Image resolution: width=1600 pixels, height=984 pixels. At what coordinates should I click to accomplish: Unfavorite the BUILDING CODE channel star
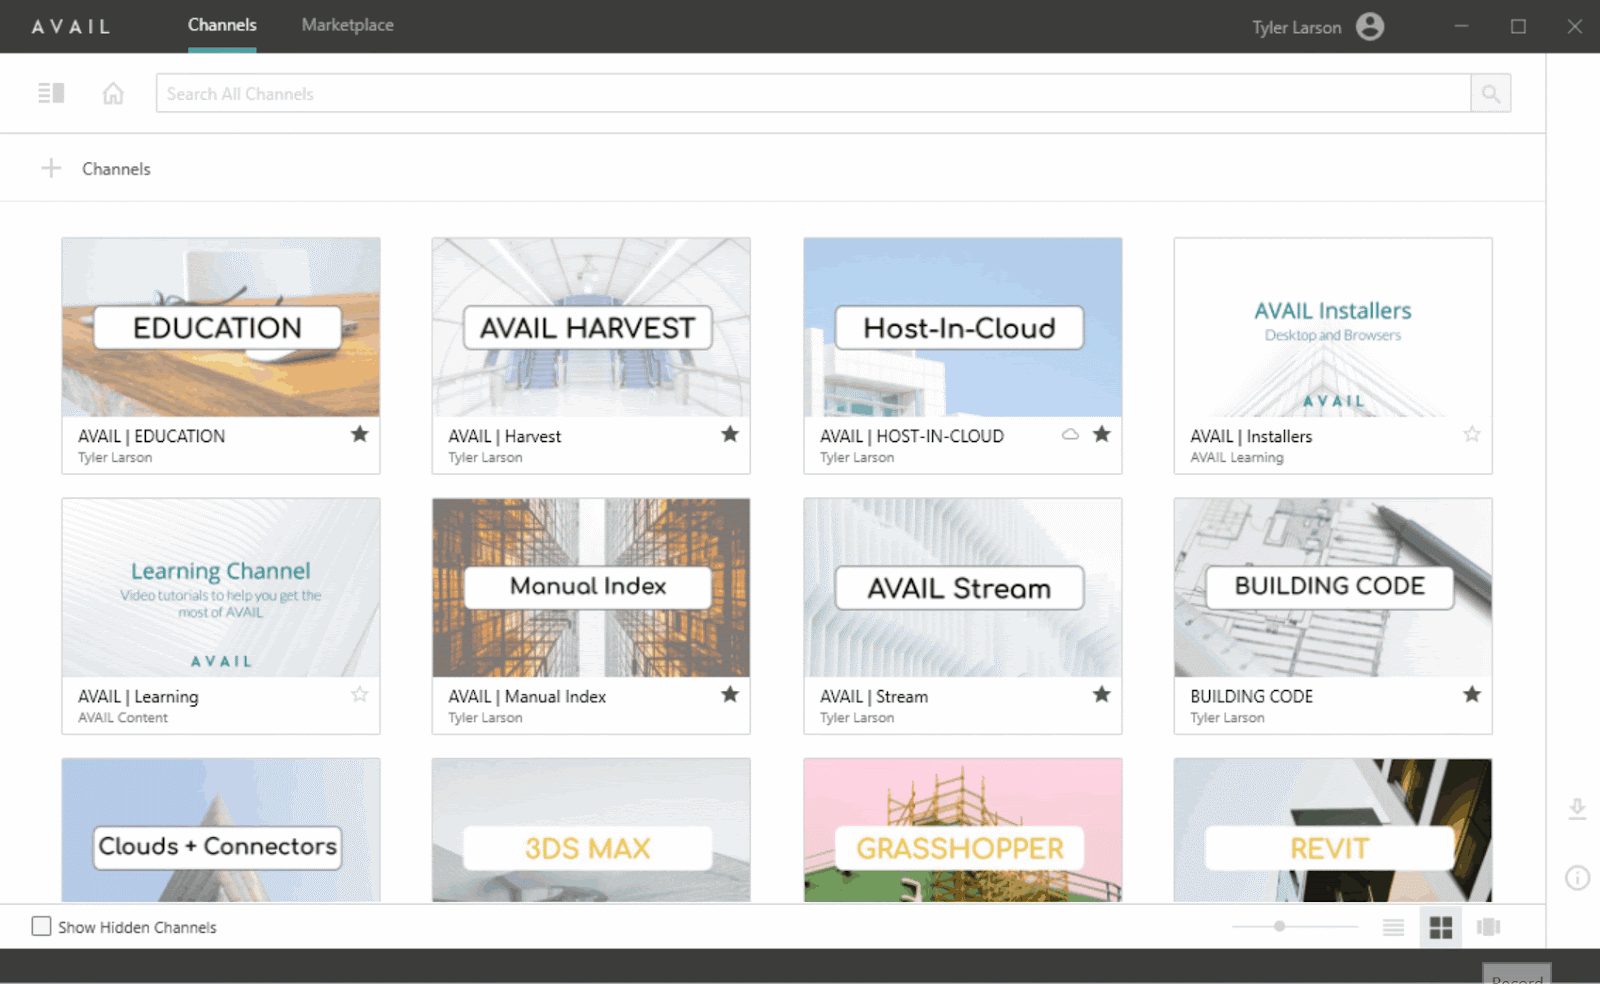(x=1472, y=694)
